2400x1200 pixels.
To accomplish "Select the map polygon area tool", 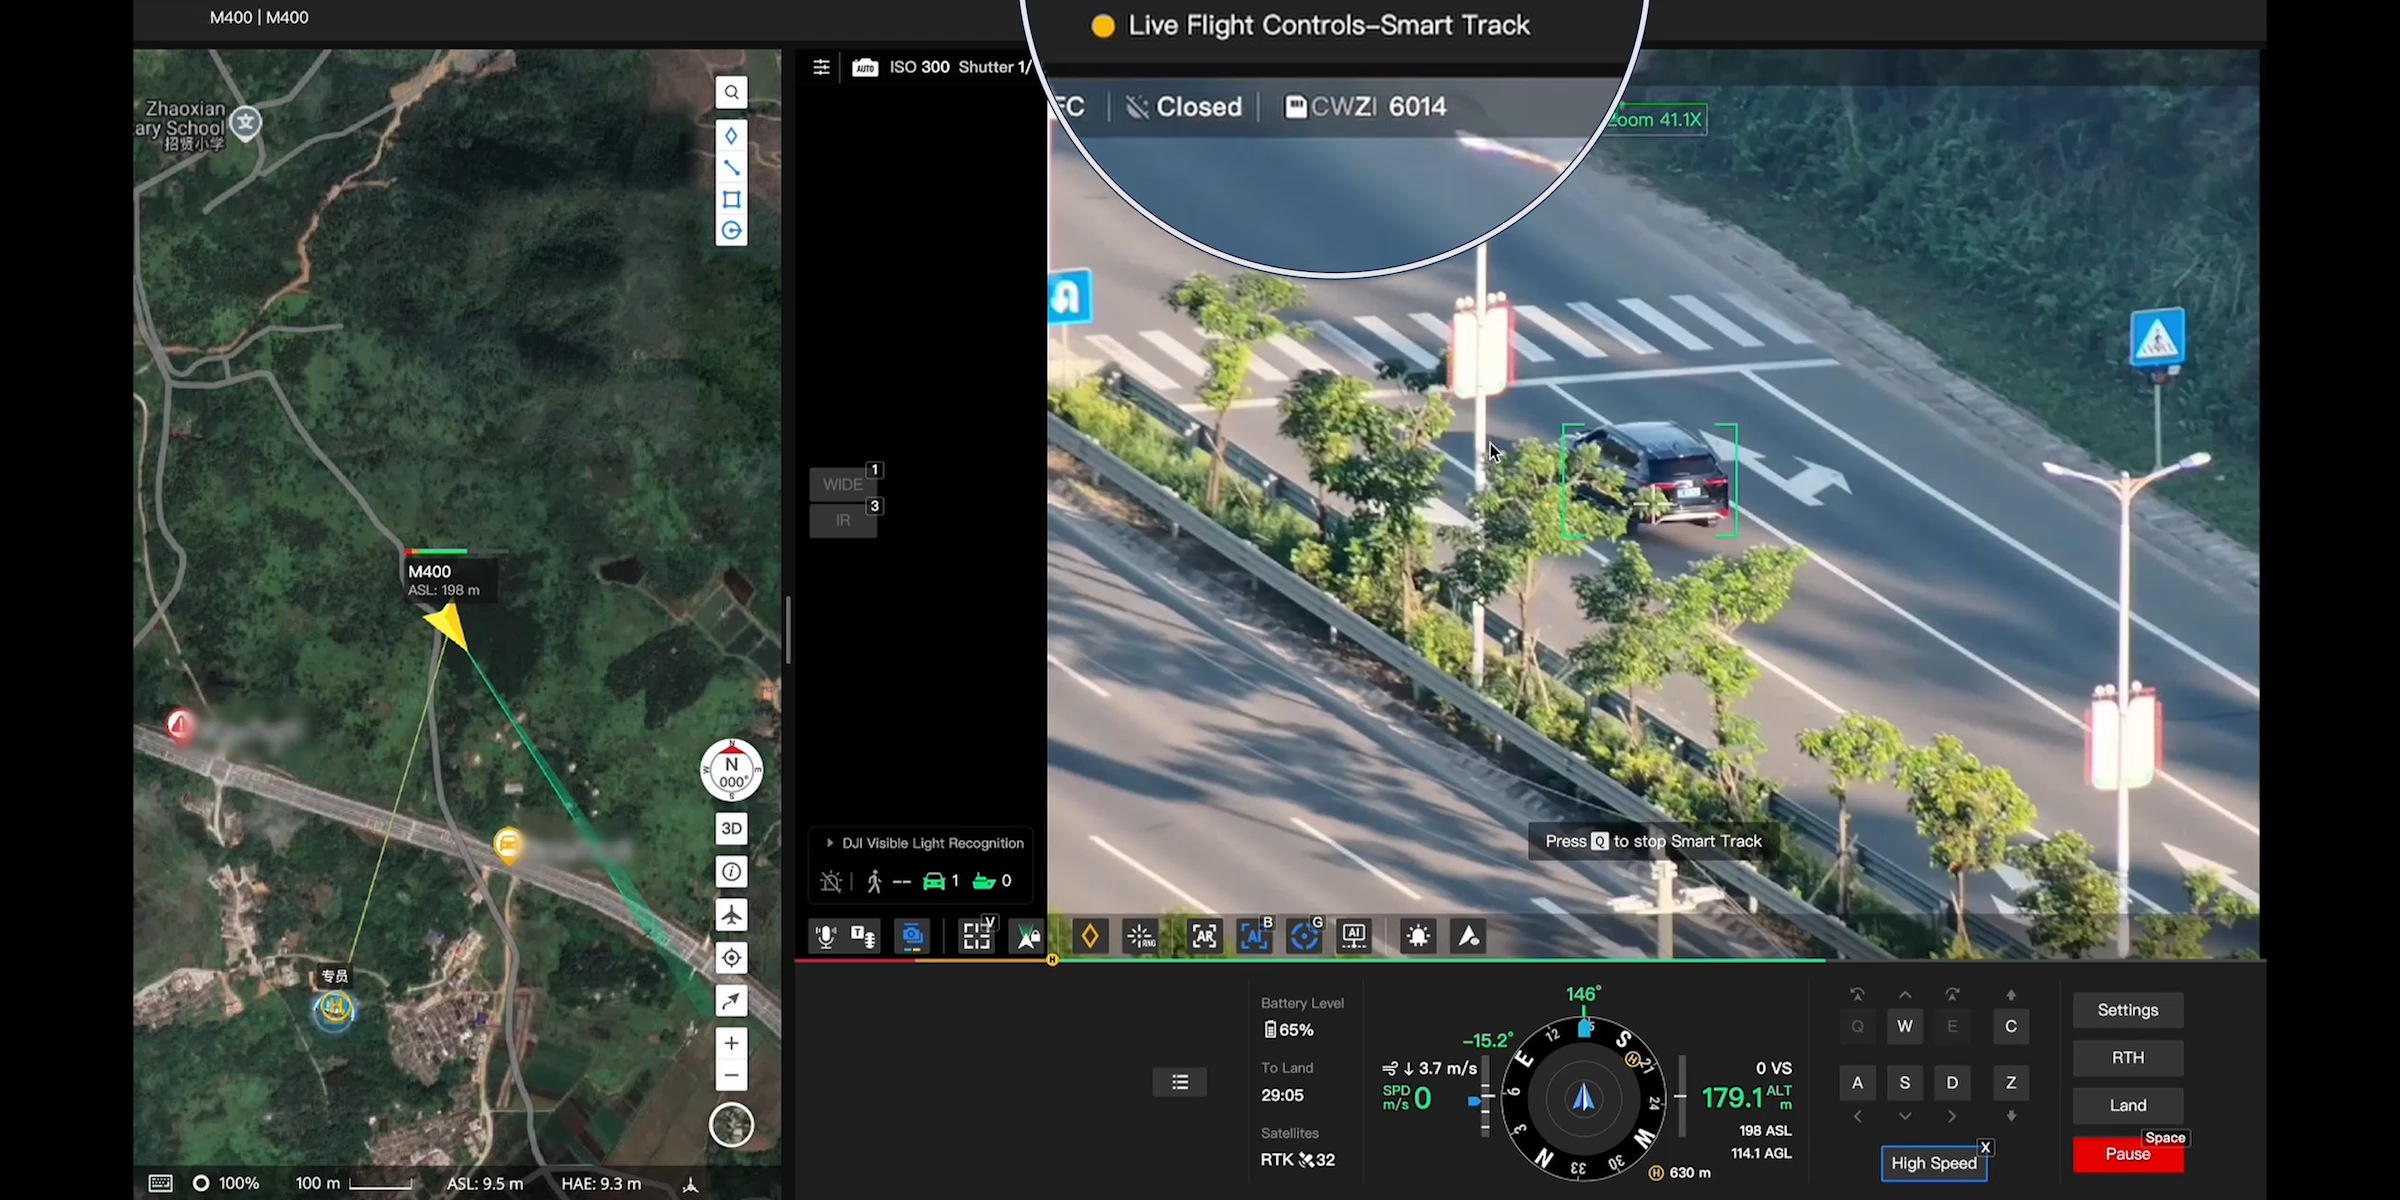I will [x=731, y=199].
